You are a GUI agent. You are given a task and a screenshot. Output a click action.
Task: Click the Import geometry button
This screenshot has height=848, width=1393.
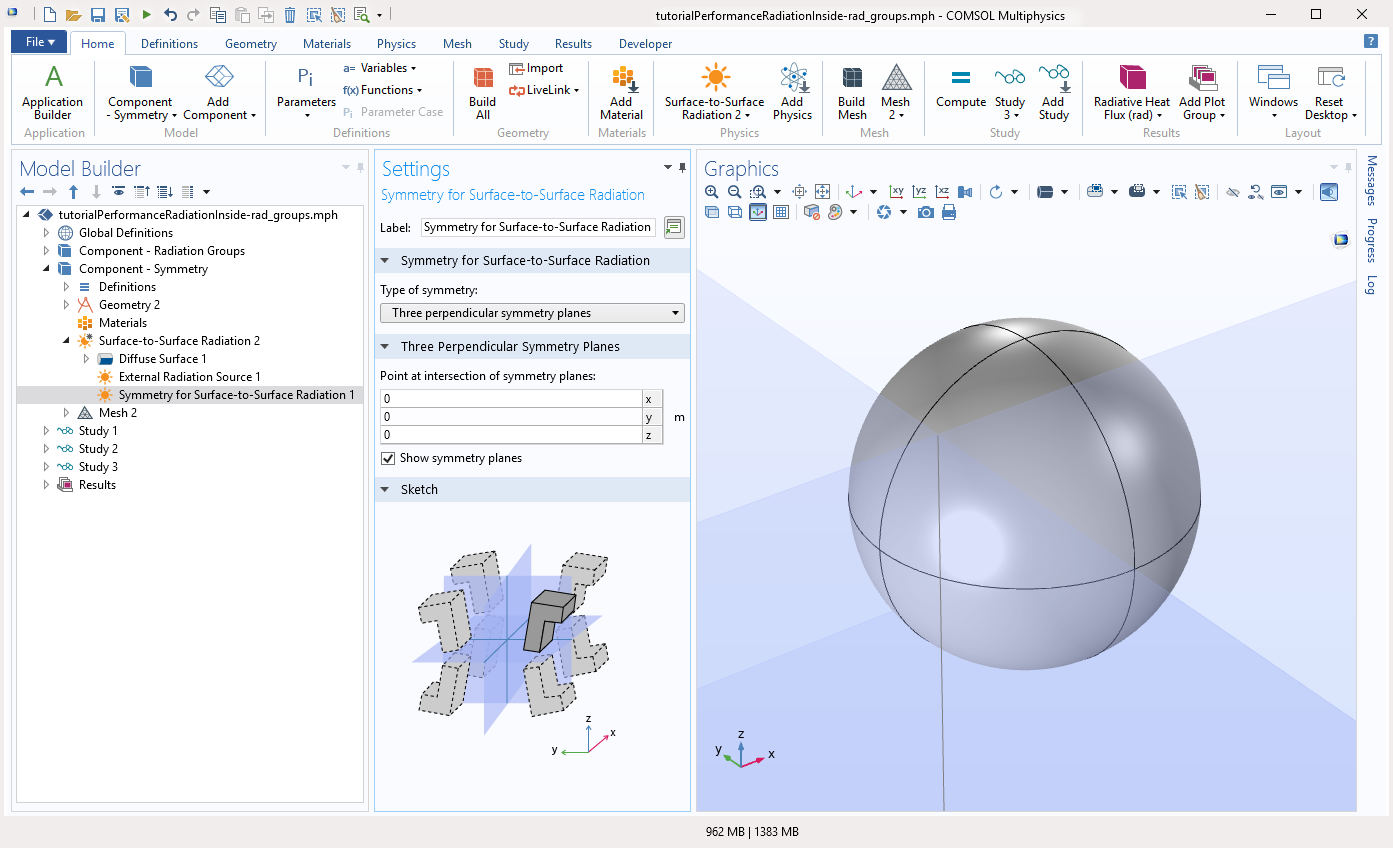(537, 68)
